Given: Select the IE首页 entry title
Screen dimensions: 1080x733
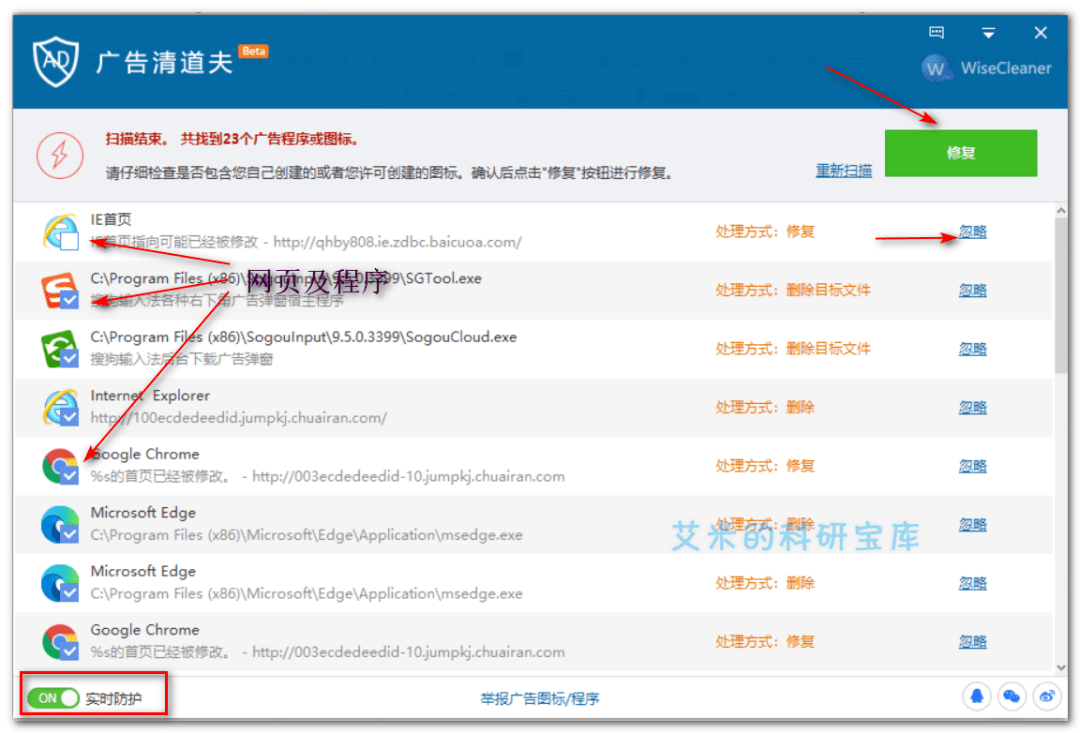Looking at the screenshot, I should (x=111, y=220).
